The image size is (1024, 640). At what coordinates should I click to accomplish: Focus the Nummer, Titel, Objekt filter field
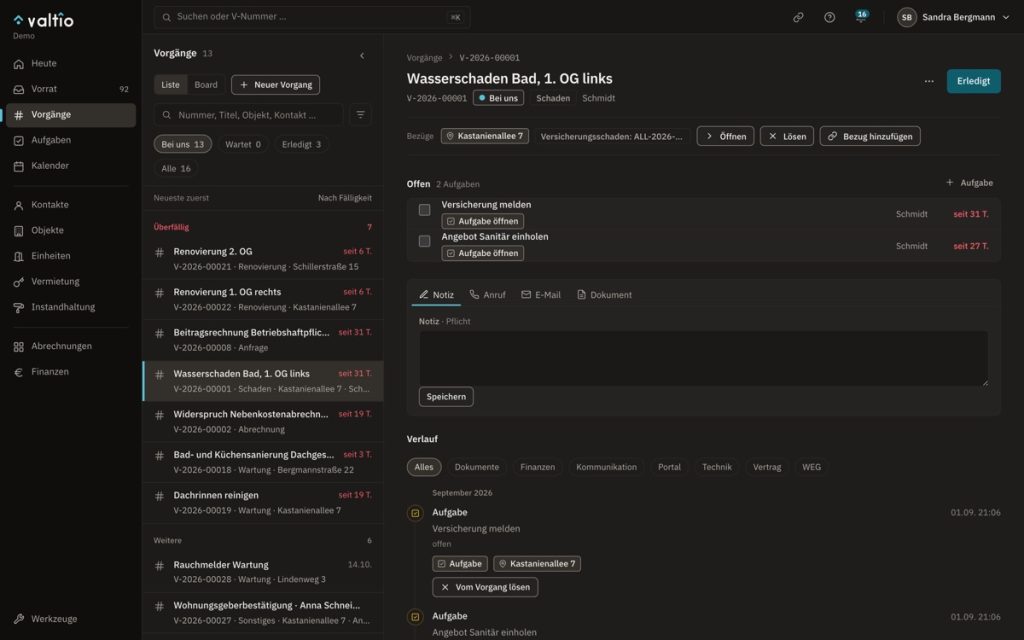click(248, 115)
